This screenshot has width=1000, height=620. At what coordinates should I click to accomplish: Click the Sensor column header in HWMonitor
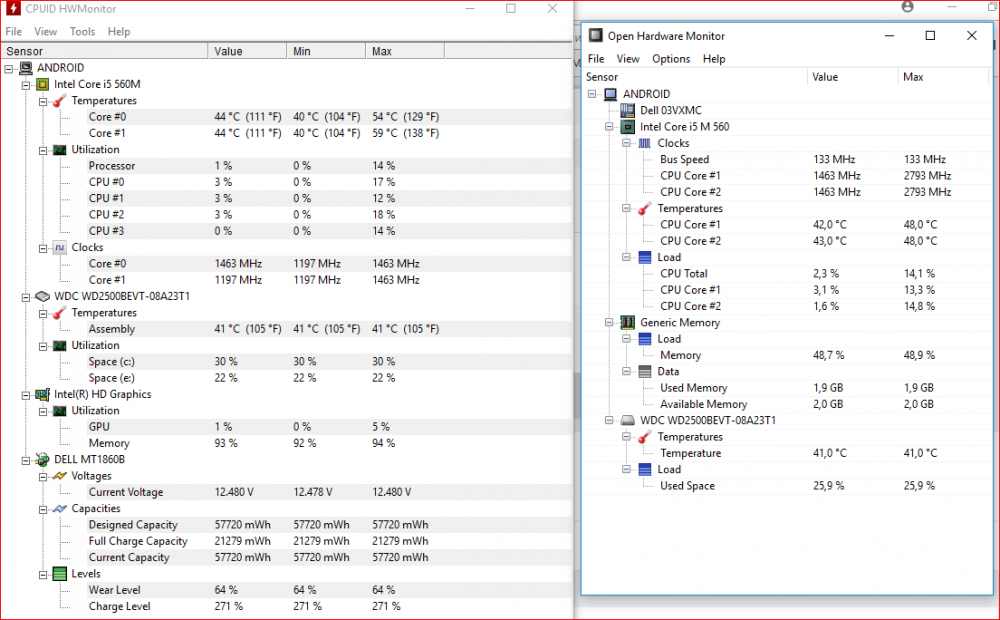[104, 51]
